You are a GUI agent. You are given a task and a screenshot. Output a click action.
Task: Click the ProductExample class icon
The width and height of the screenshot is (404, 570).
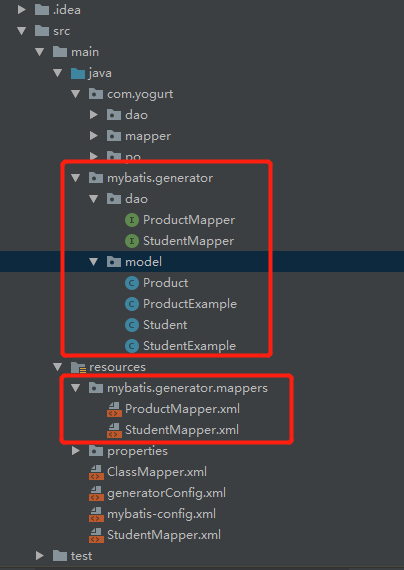click(132, 304)
